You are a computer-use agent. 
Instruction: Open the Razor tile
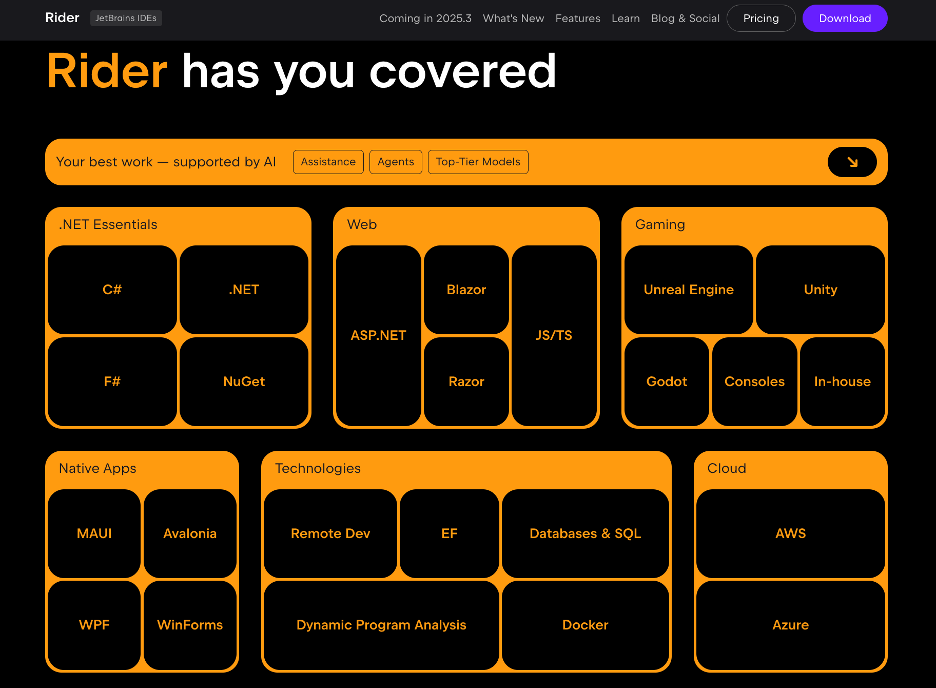click(x=466, y=381)
